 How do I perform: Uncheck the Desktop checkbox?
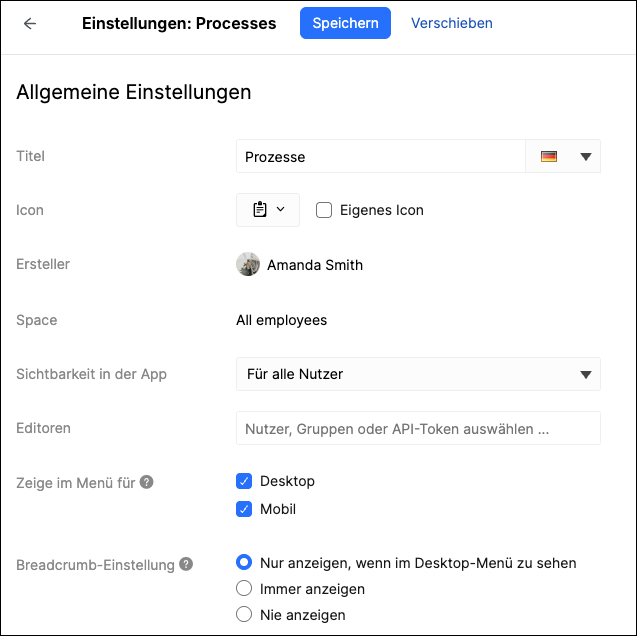click(244, 481)
